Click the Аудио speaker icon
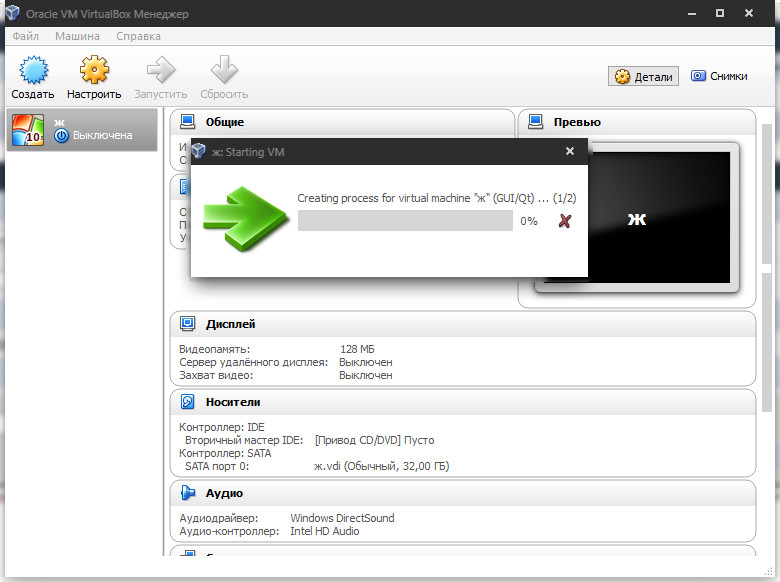Viewport: 780px width, 582px height. tap(188, 492)
